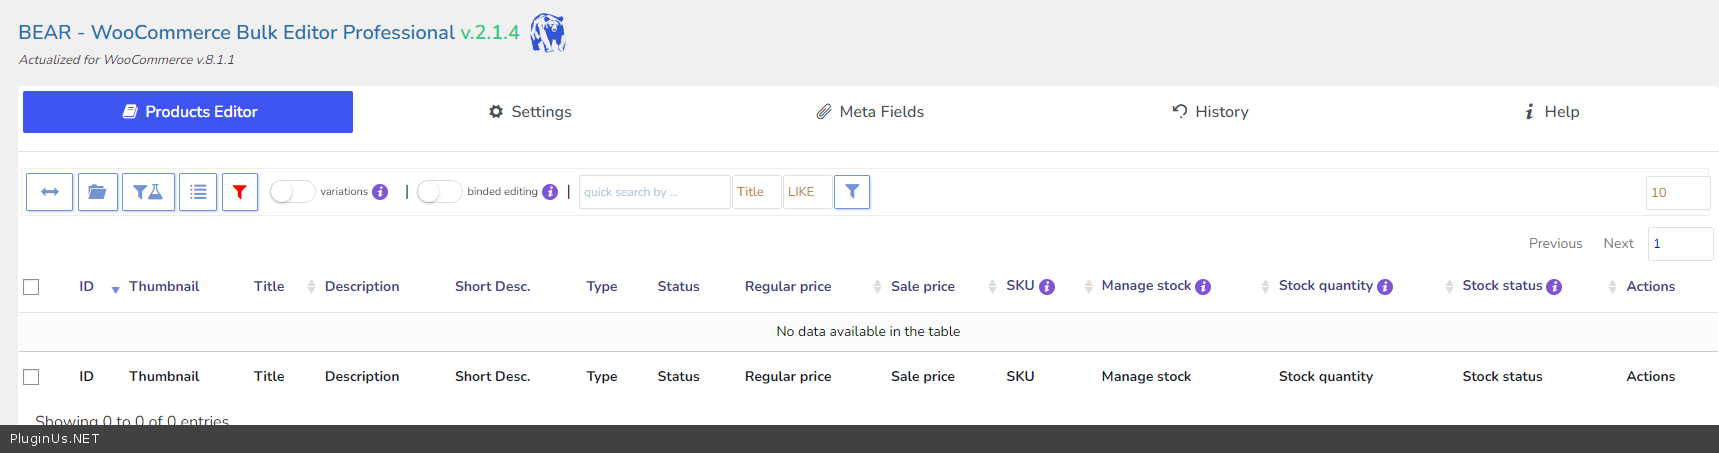Viewport: 1719px width, 453px height.
Task: Click the list view toolbar icon
Action: [x=198, y=192]
